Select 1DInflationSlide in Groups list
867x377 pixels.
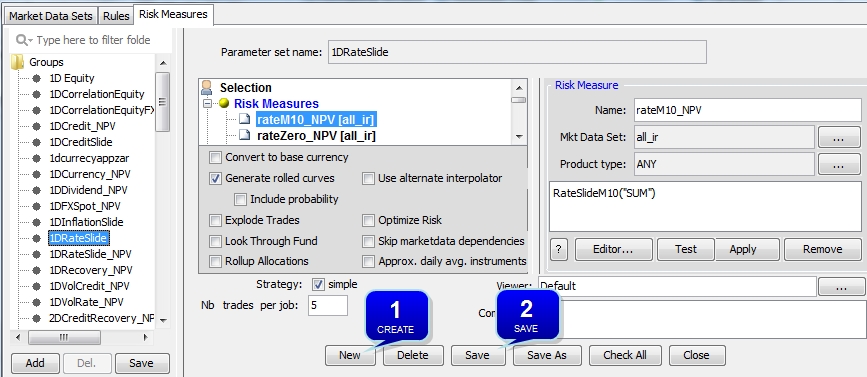click(x=86, y=222)
